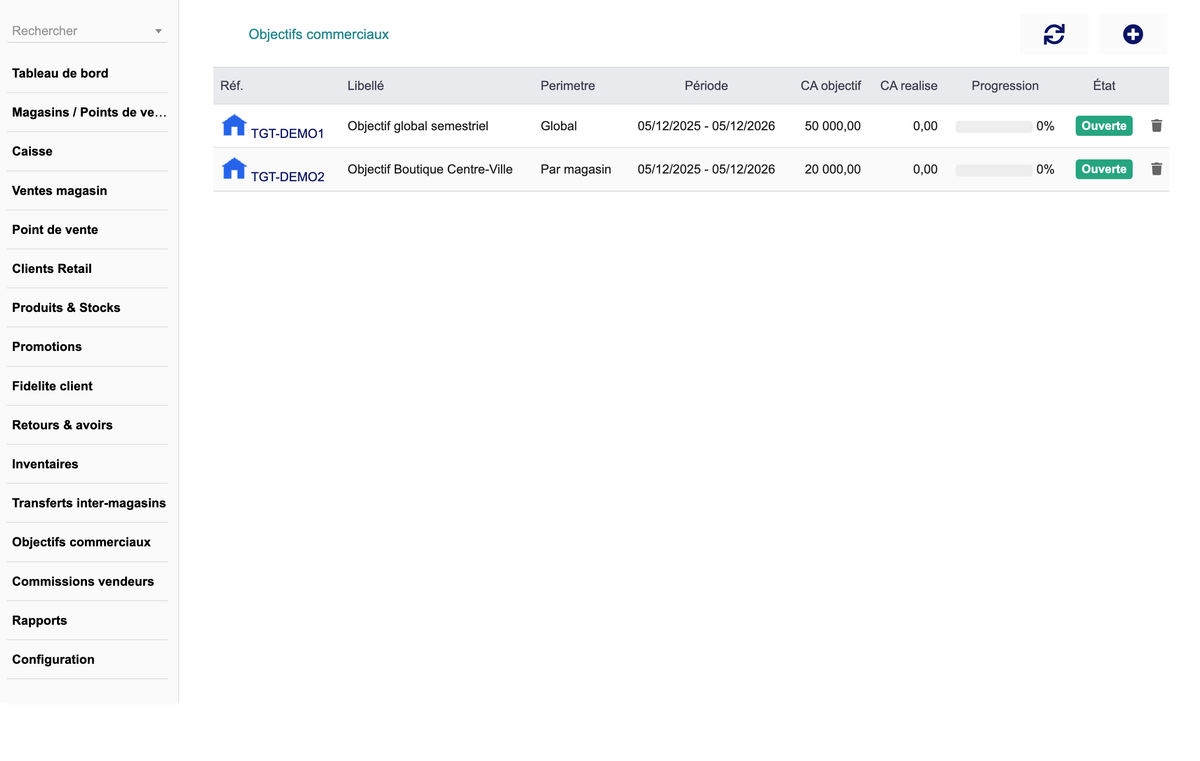Open Commissions vendeurs

(x=83, y=580)
